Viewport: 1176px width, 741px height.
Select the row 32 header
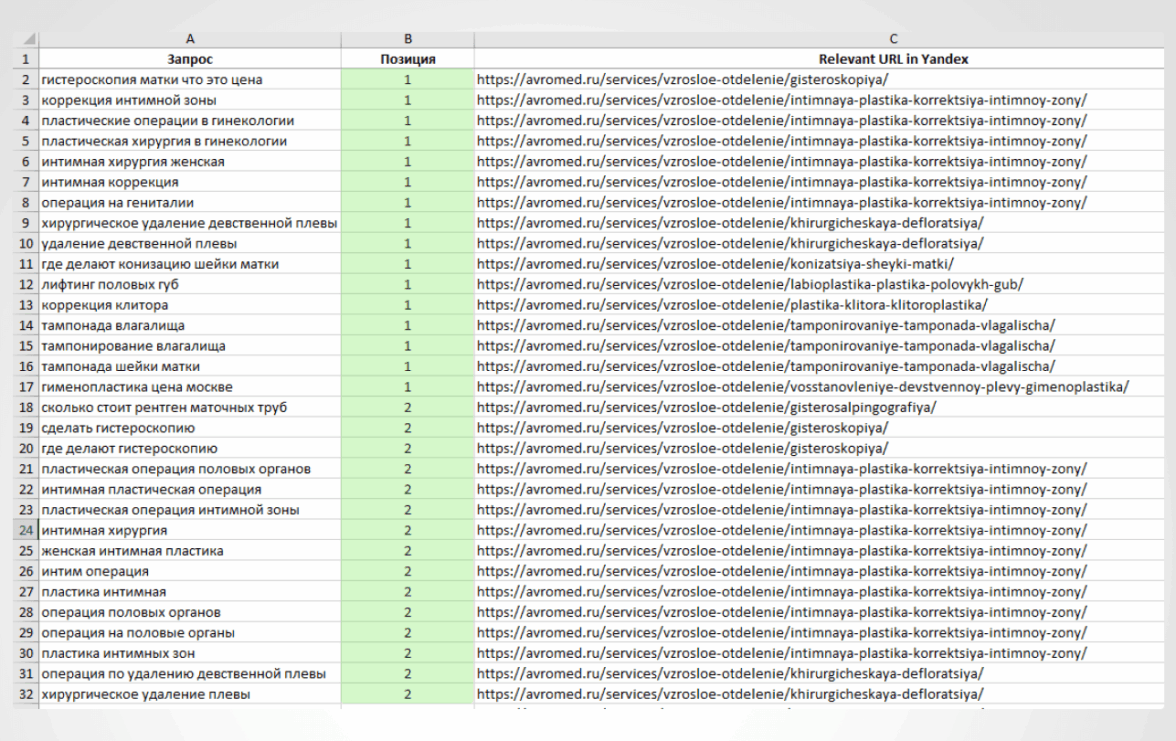tap(26, 694)
